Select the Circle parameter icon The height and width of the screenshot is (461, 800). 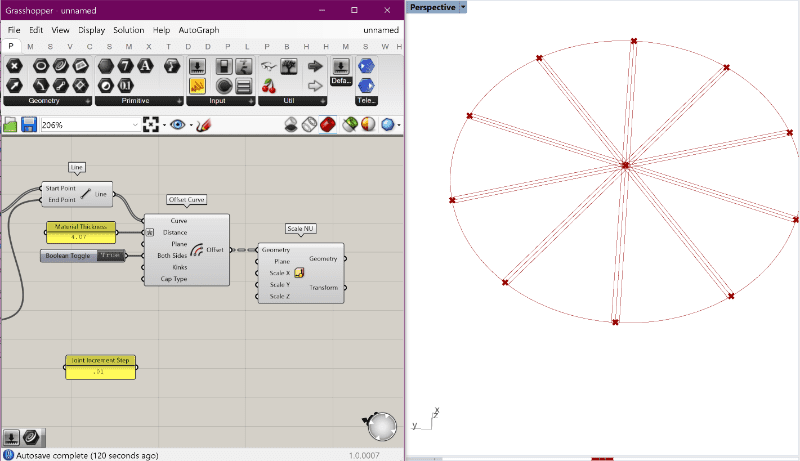41,66
